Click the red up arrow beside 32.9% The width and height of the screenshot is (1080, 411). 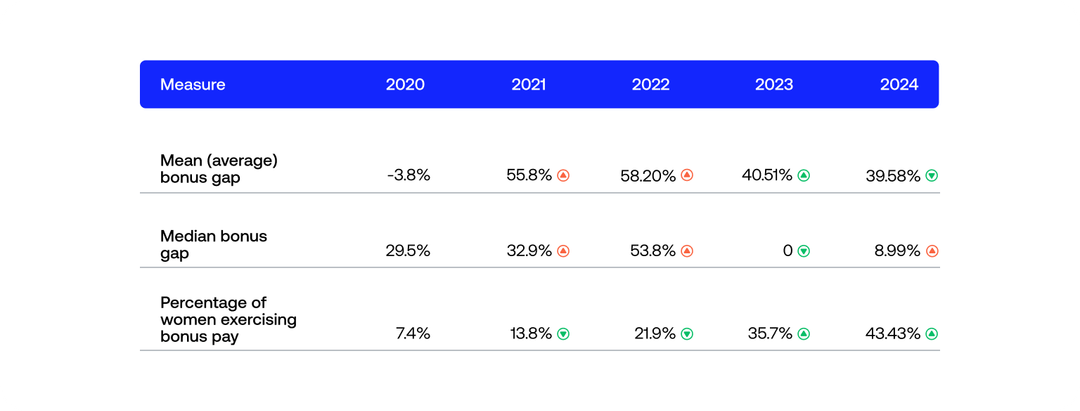(x=563, y=251)
